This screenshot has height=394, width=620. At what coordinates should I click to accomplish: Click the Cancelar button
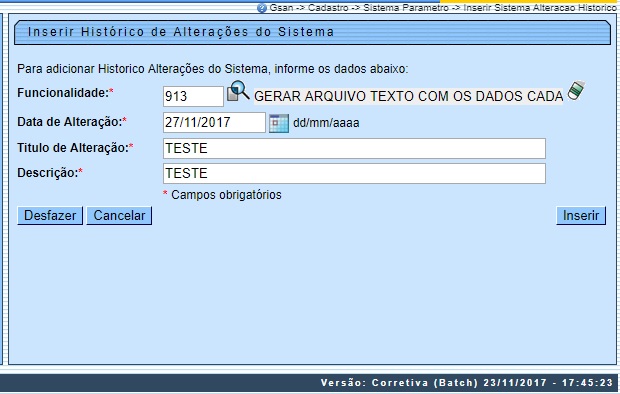[x=119, y=216]
